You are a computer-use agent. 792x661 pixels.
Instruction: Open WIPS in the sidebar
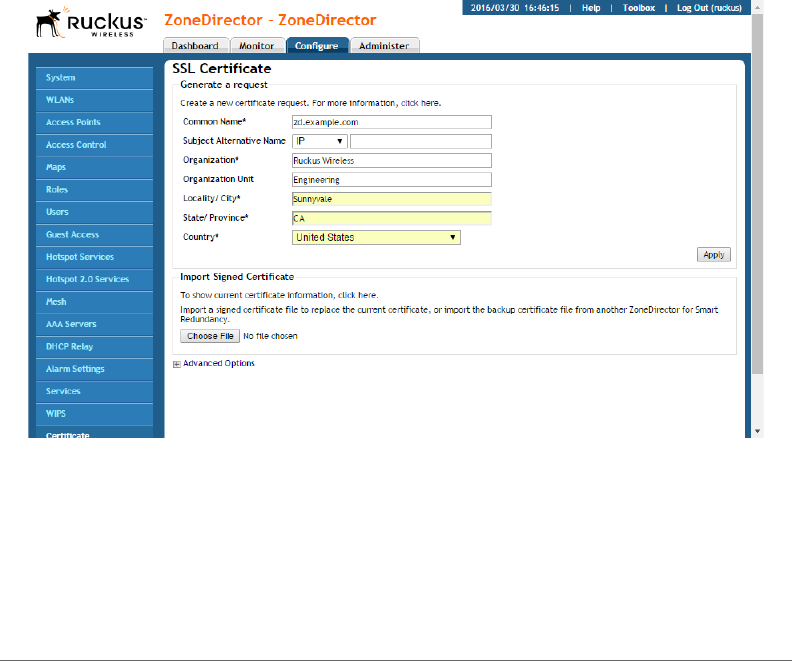(94, 414)
